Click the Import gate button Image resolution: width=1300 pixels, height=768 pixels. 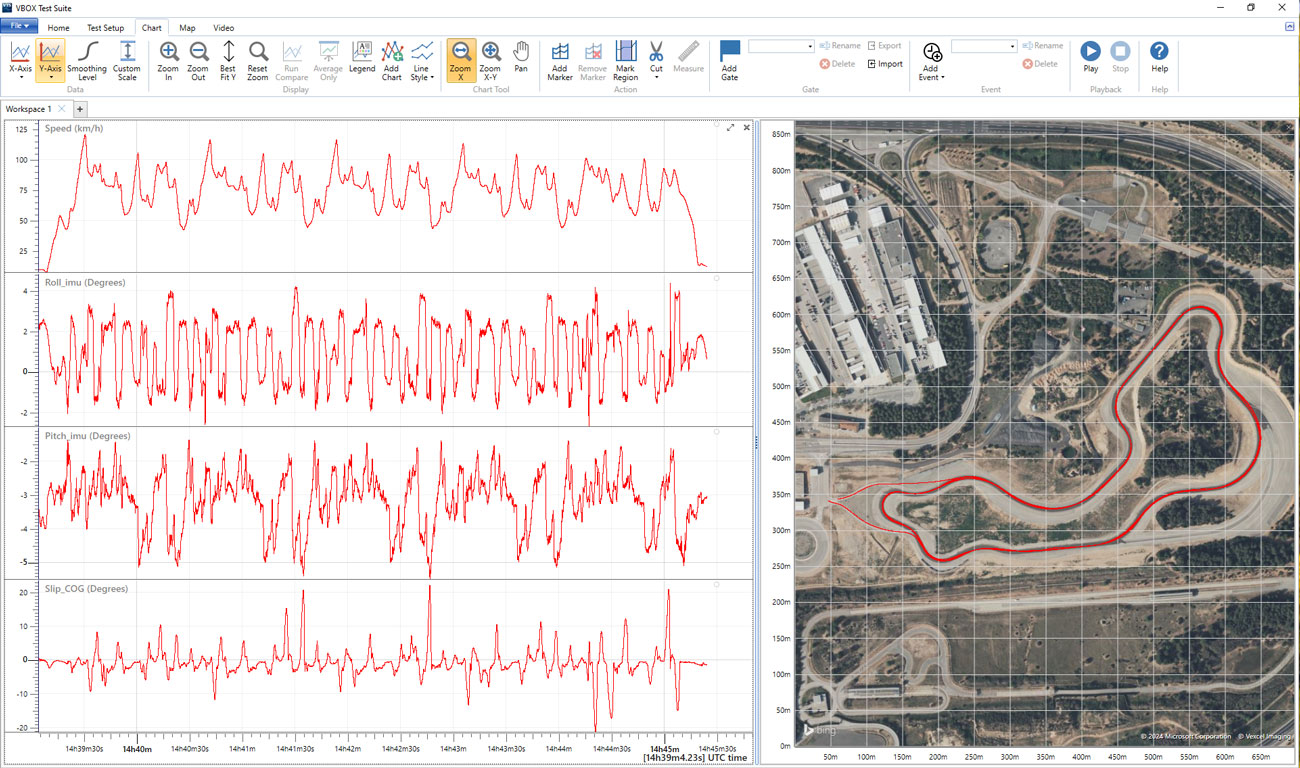click(884, 64)
